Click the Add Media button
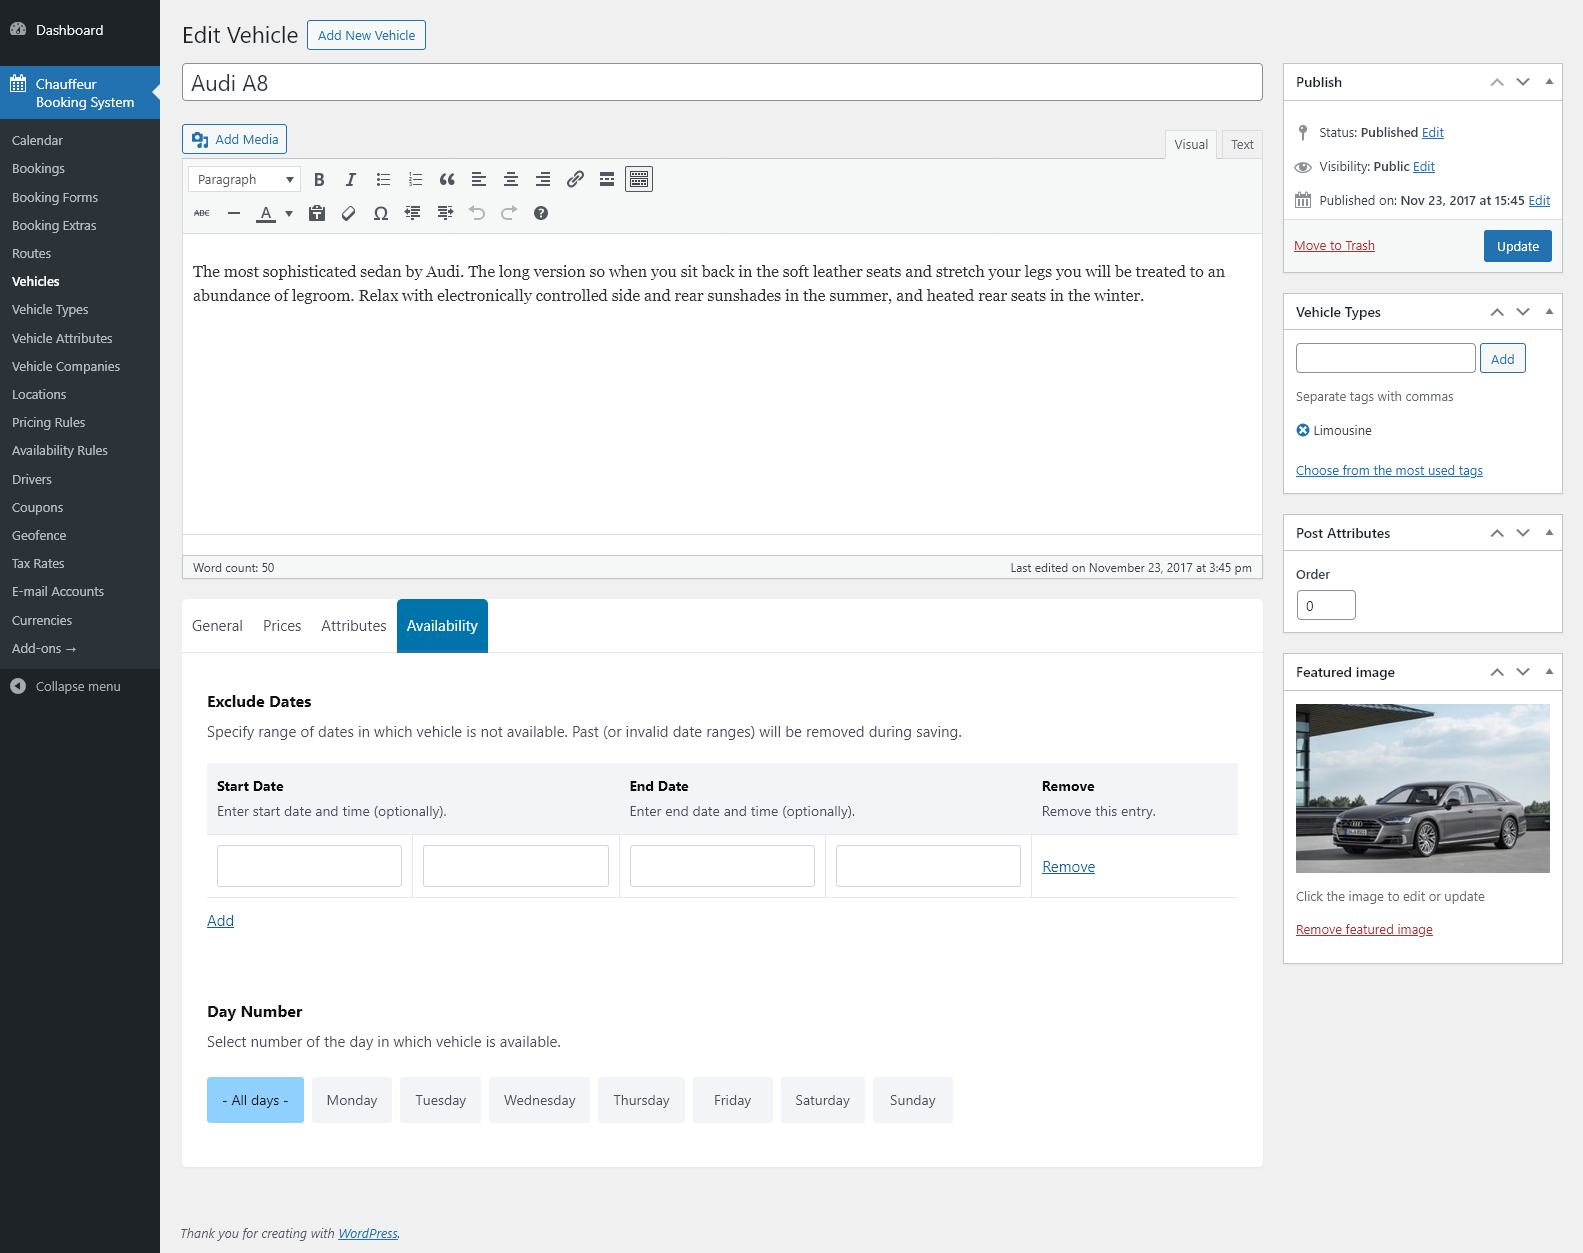This screenshot has width=1583, height=1253. 234,139
